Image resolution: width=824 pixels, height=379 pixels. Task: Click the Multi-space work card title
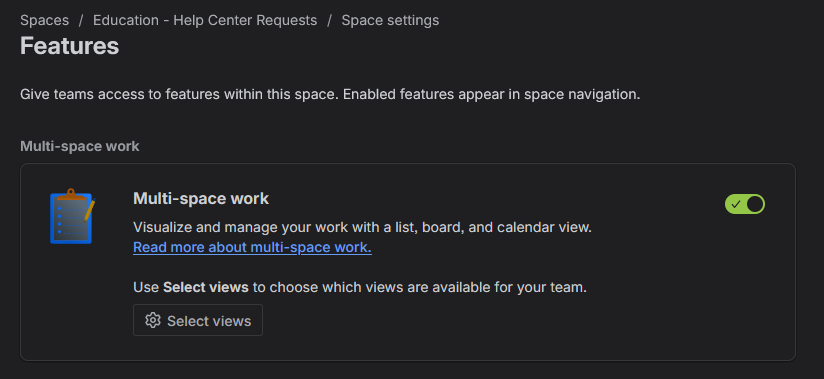[201, 199]
